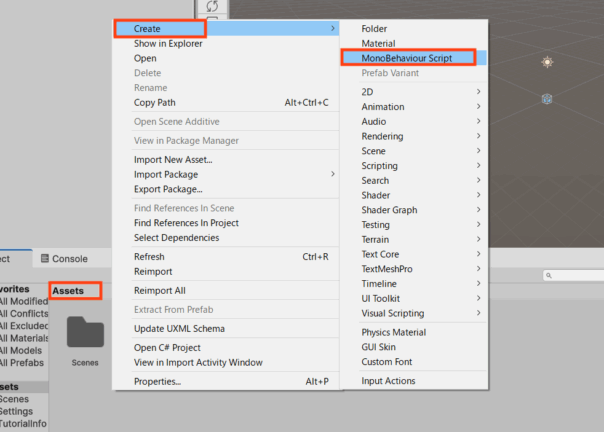Select All Materials in Favorites
This screenshot has width=604, height=432.
click(22, 339)
